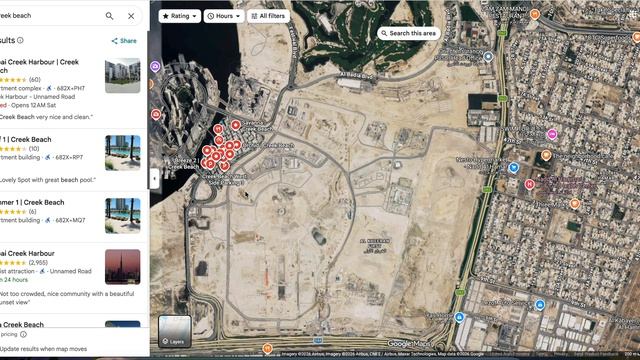The width and height of the screenshot is (640, 360).
Task: Open All filters
Action: tap(268, 16)
